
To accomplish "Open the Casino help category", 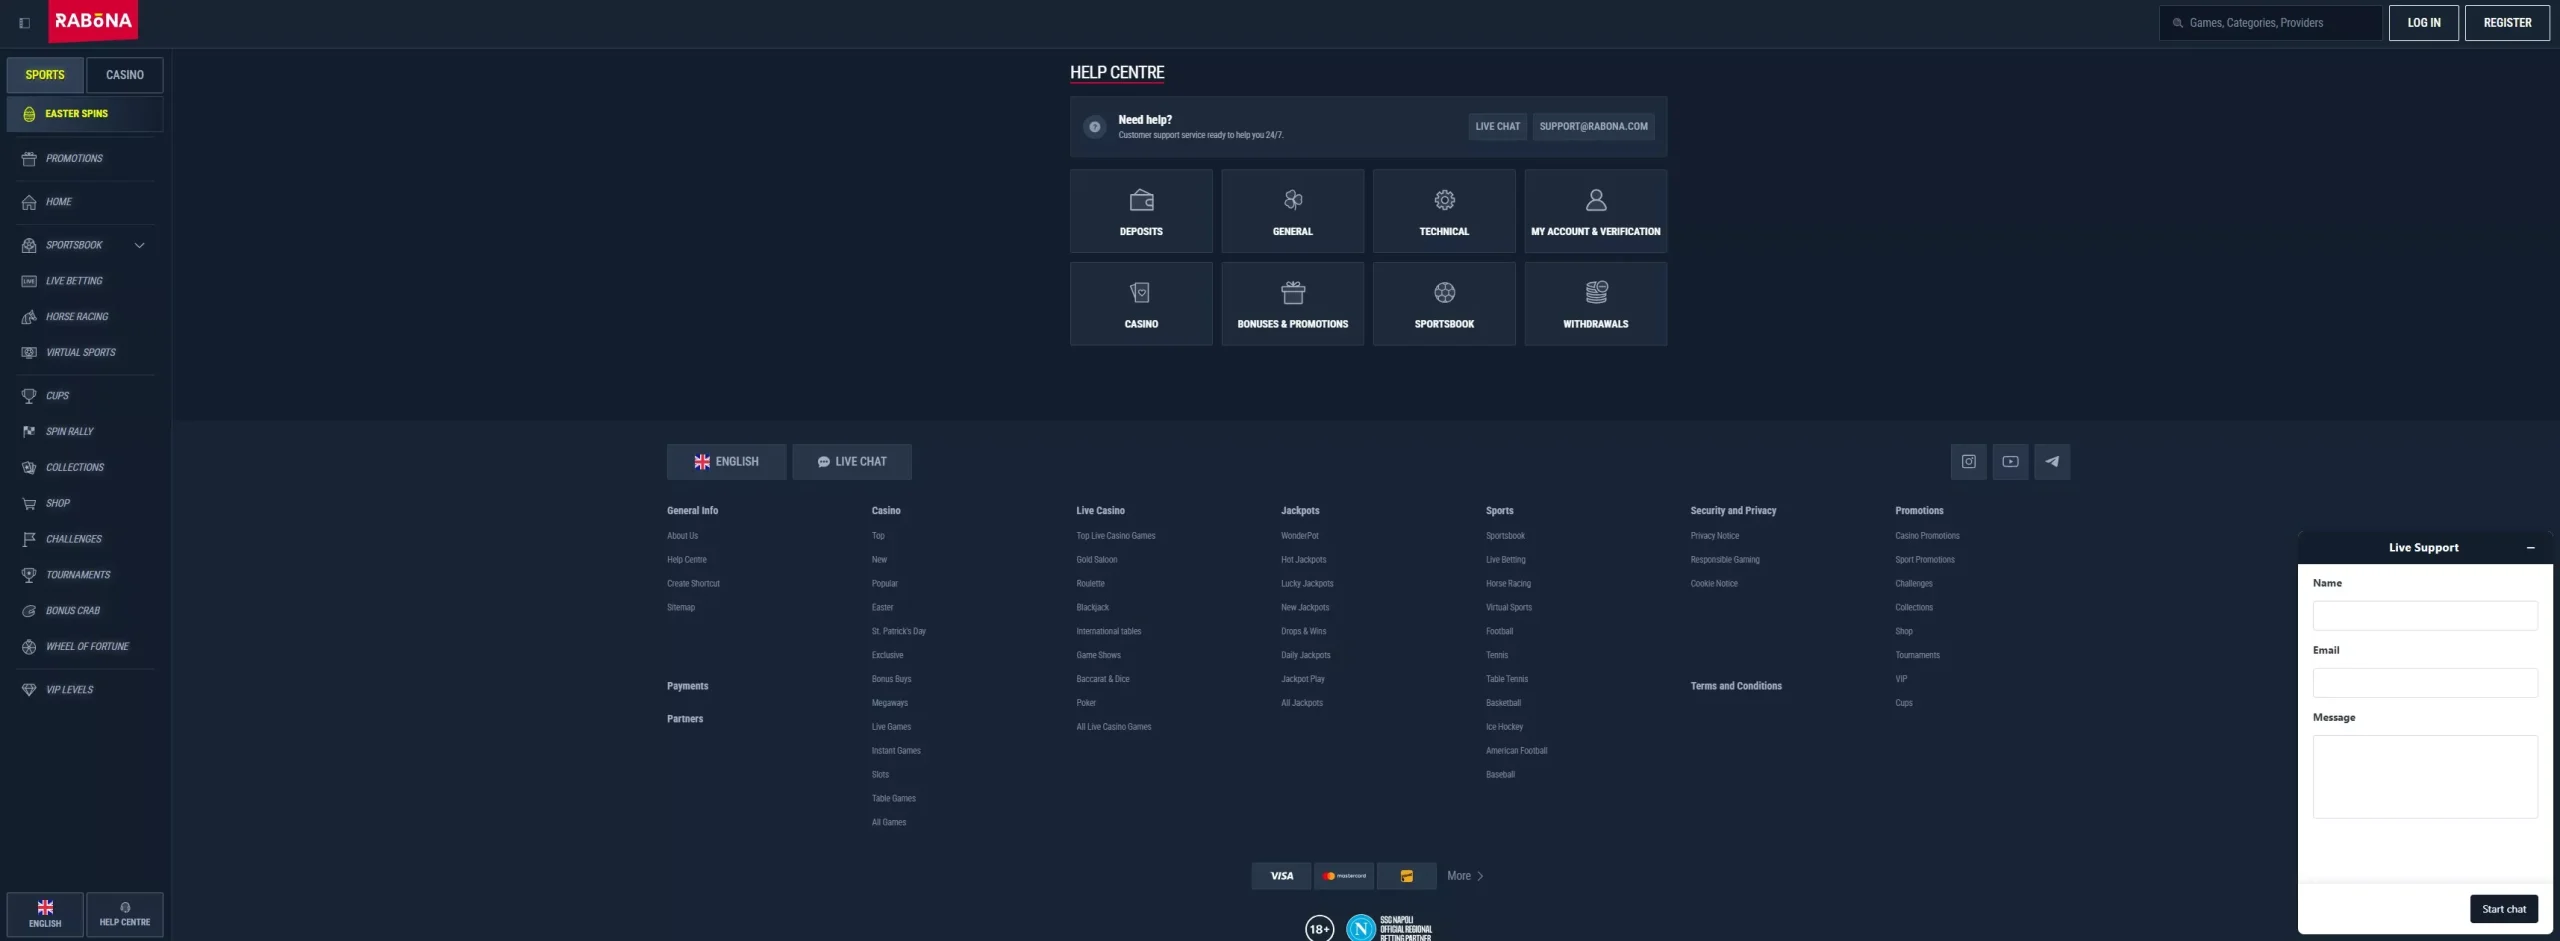I will click(1141, 304).
